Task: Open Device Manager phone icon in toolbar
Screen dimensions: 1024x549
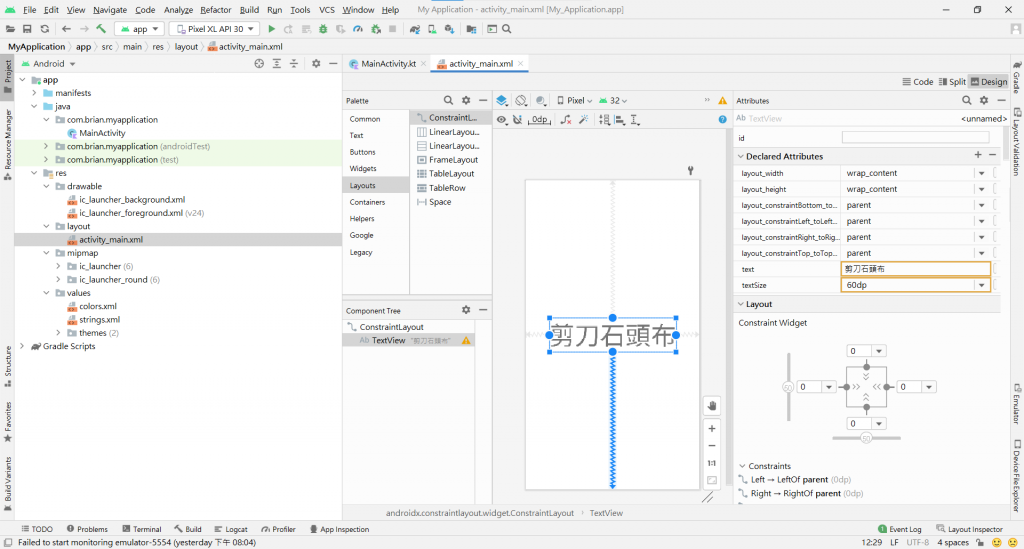Action: pyautogui.click(x=432, y=29)
